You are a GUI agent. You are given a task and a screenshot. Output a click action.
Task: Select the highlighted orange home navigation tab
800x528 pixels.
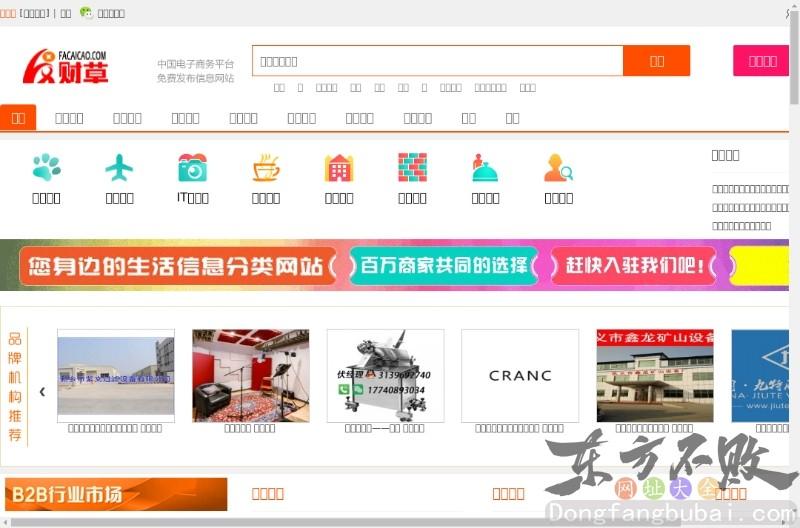pos(18,118)
